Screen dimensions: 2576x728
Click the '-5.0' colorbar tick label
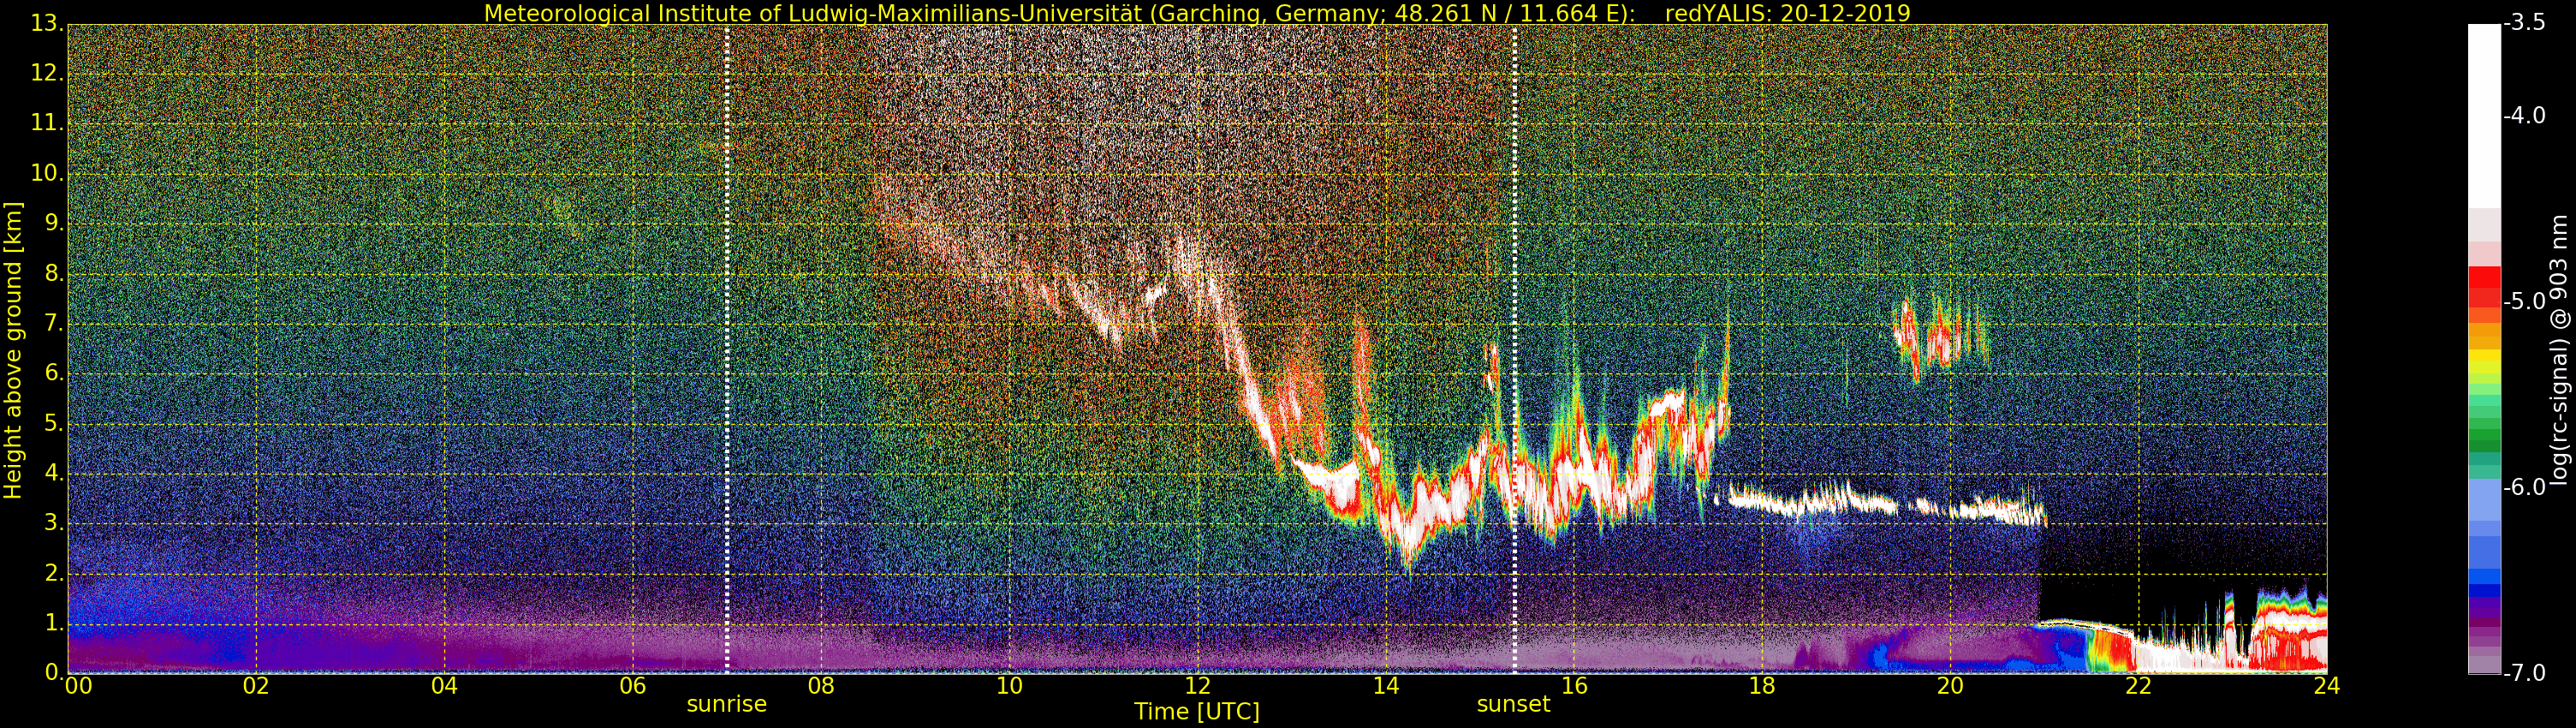click(x=2525, y=301)
